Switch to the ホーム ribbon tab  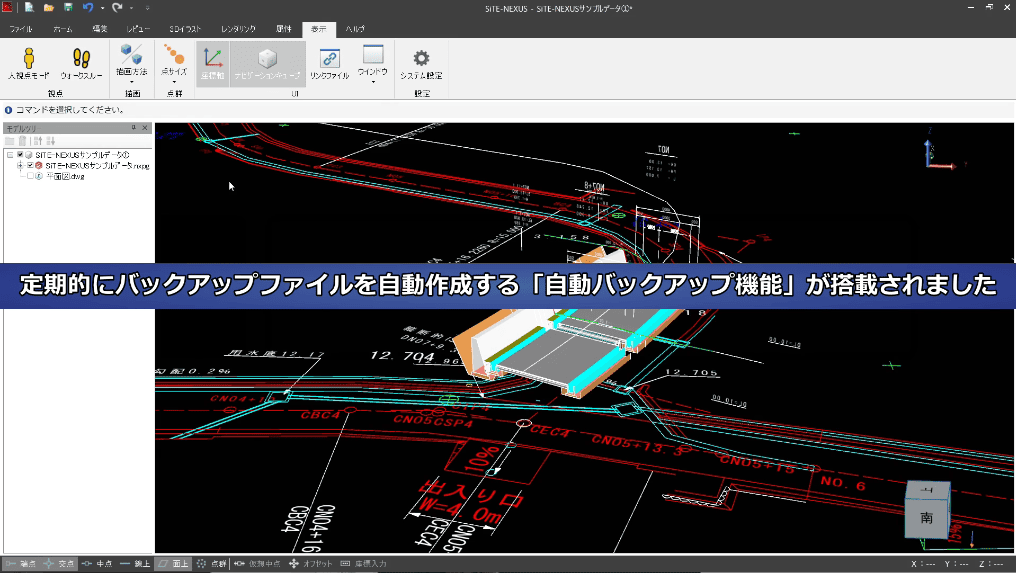pyautogui.click(x=63, y=29)
